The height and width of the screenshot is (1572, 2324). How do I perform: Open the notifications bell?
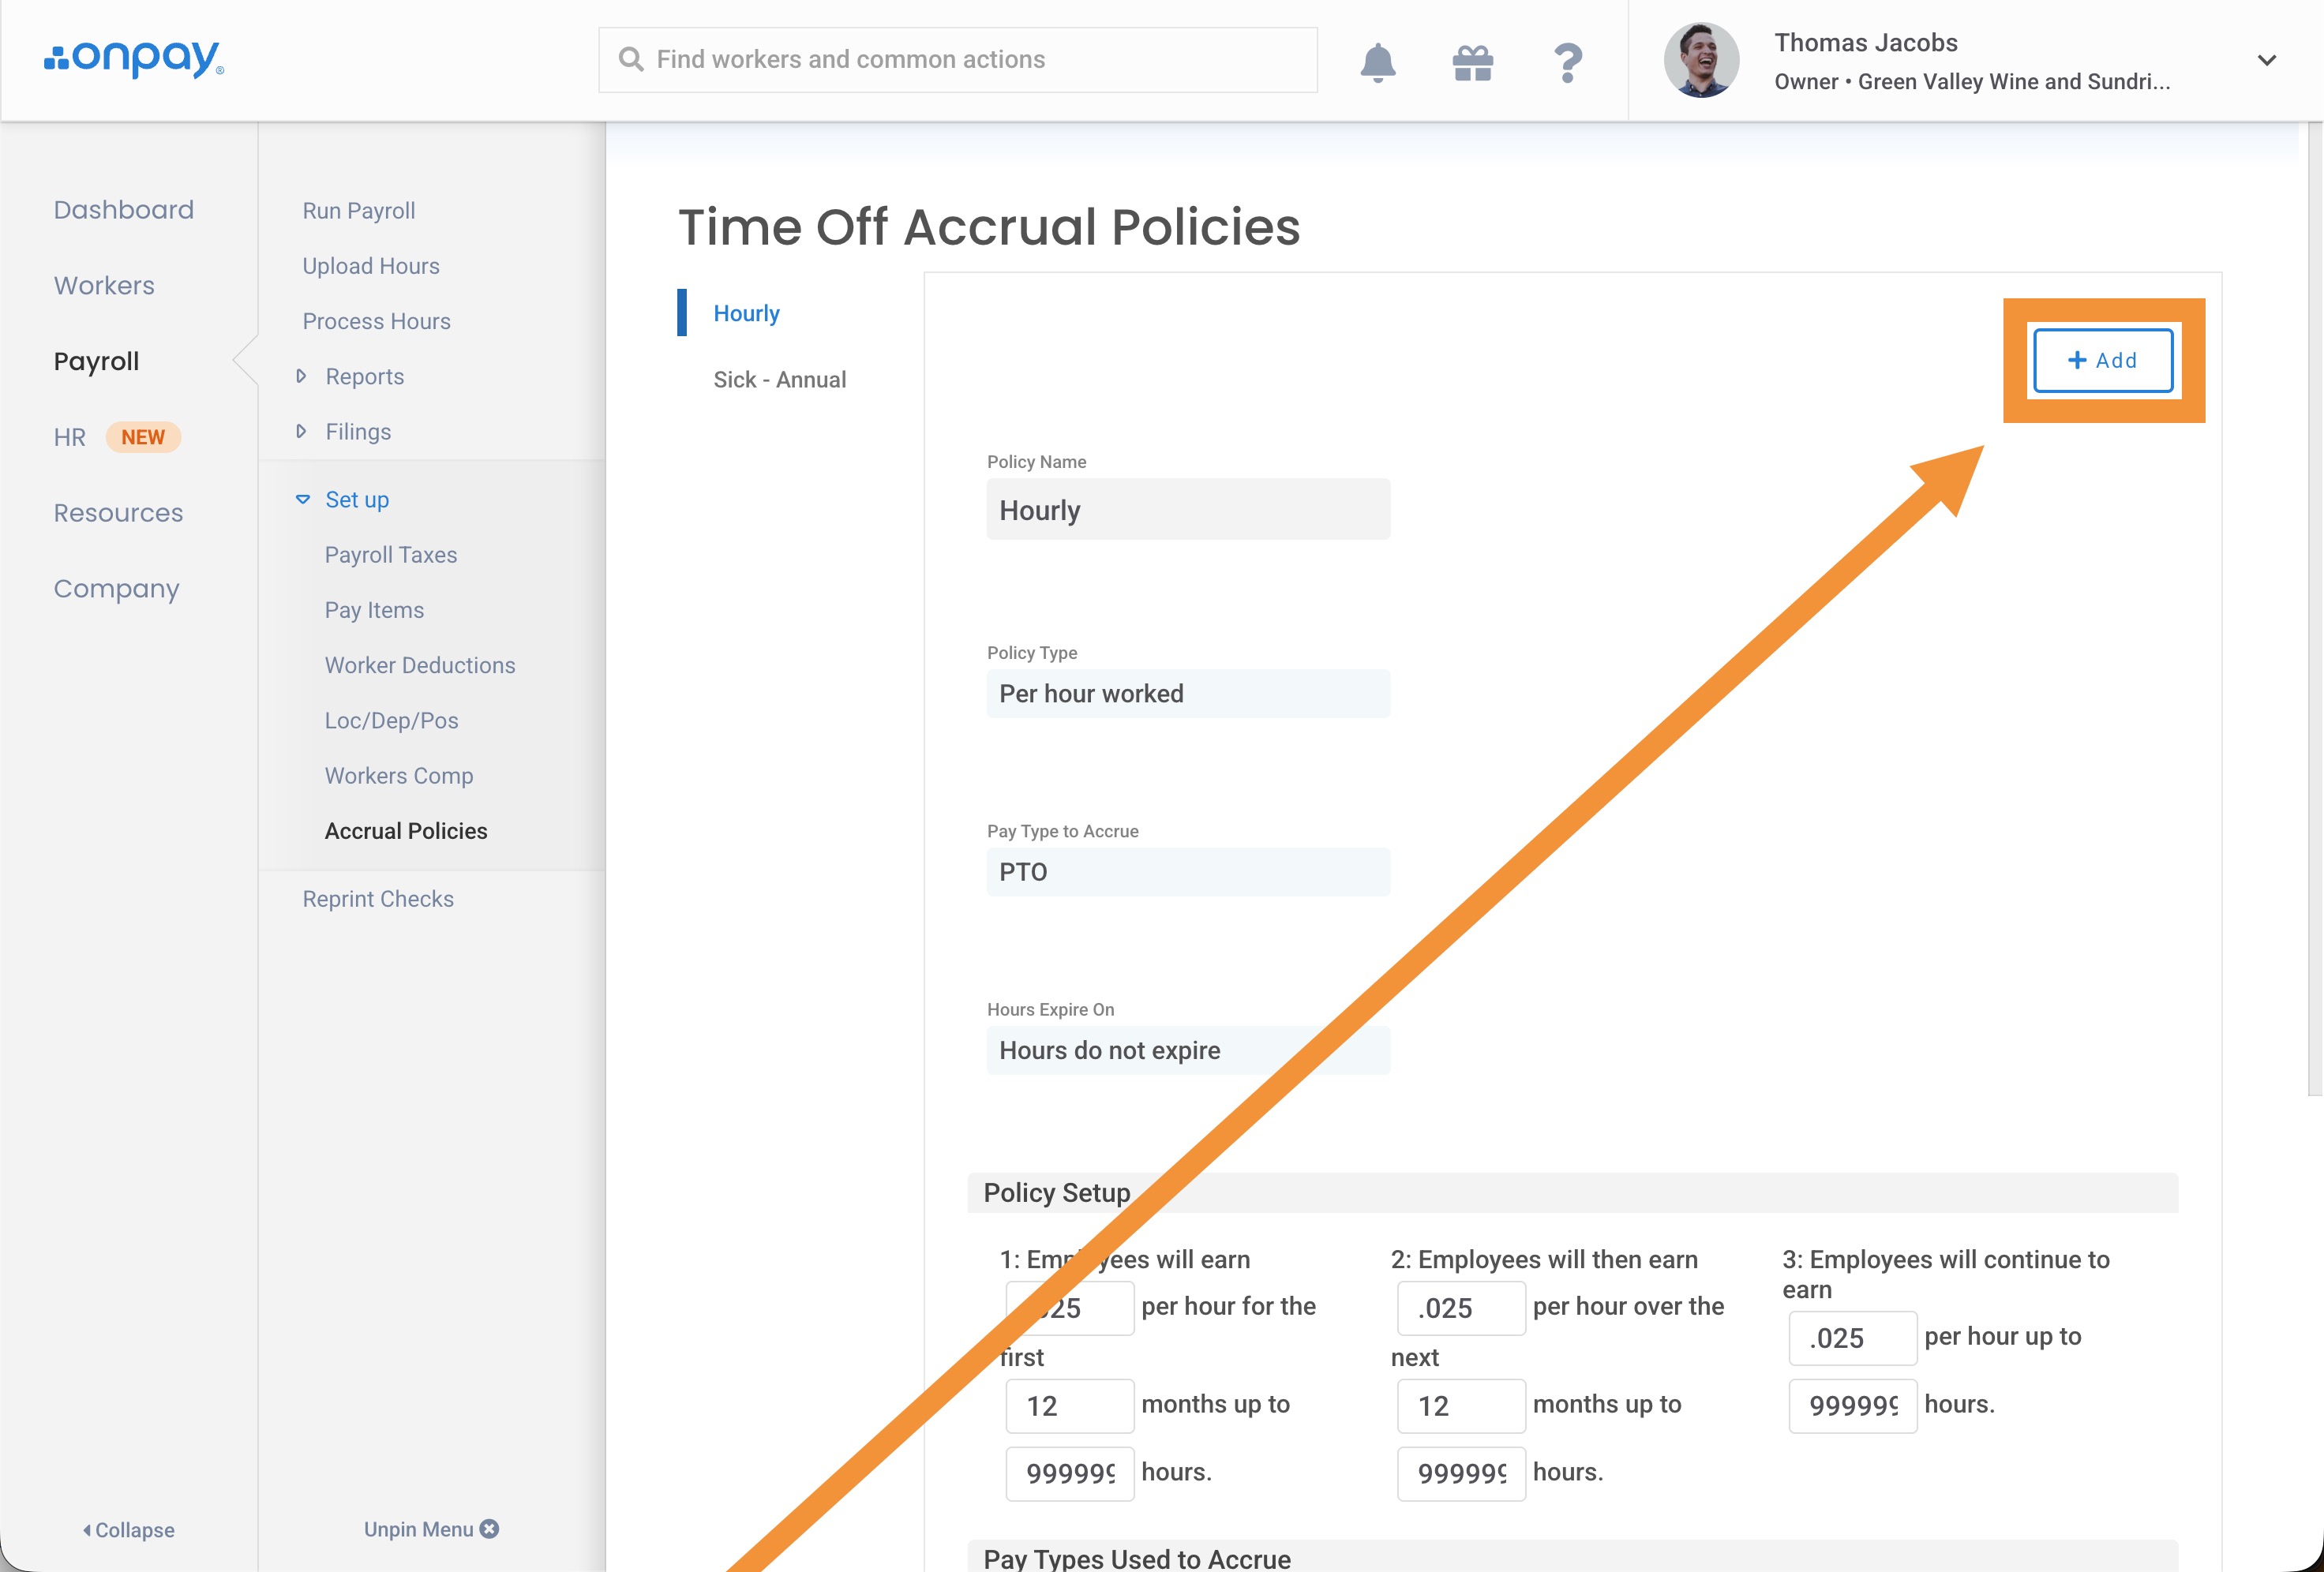coord(1377,62)
